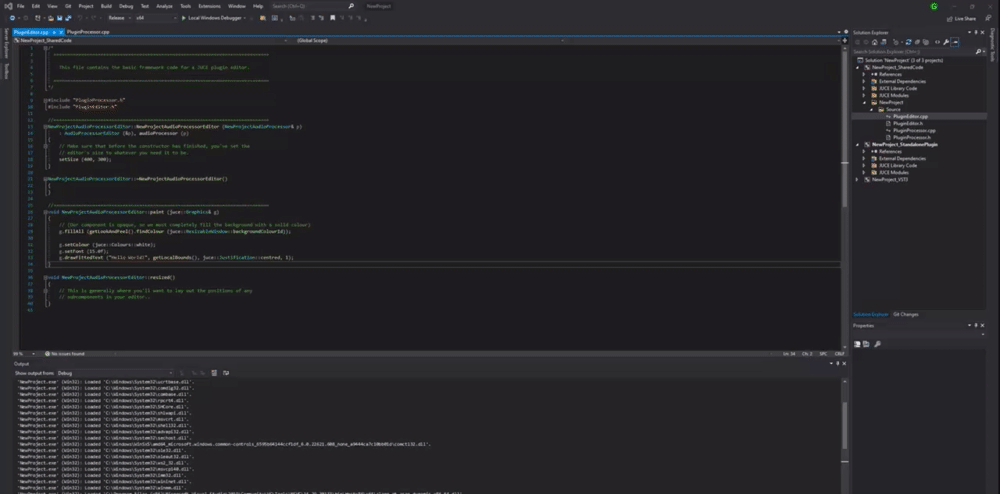The image size is (1000, 494).
Task: Pin the Solution Explorer panel
Action: tap(976, 32)
